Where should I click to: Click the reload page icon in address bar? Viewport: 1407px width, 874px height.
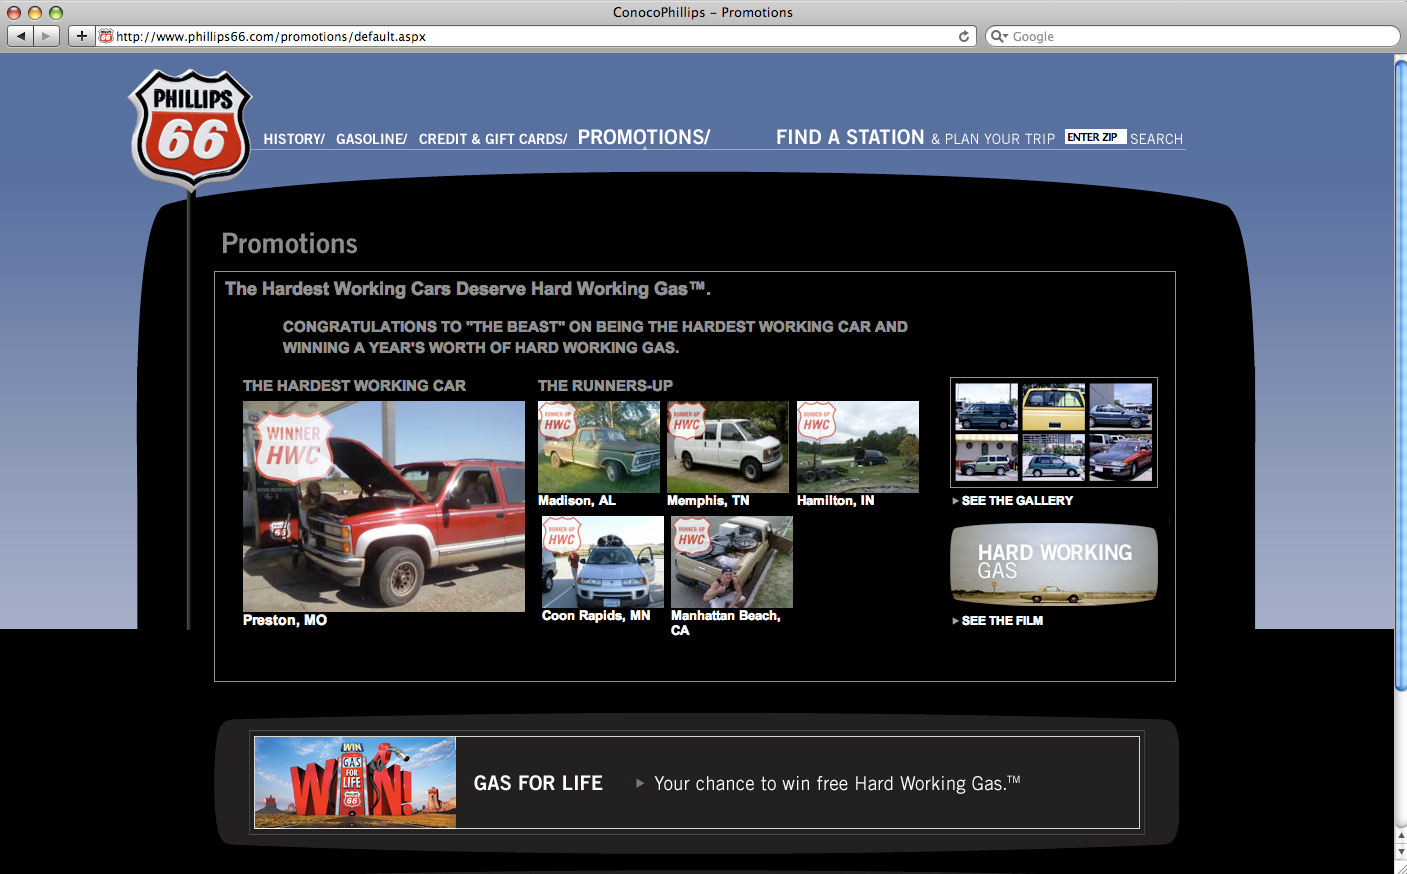pyautogui.click(x=964, y=36)
